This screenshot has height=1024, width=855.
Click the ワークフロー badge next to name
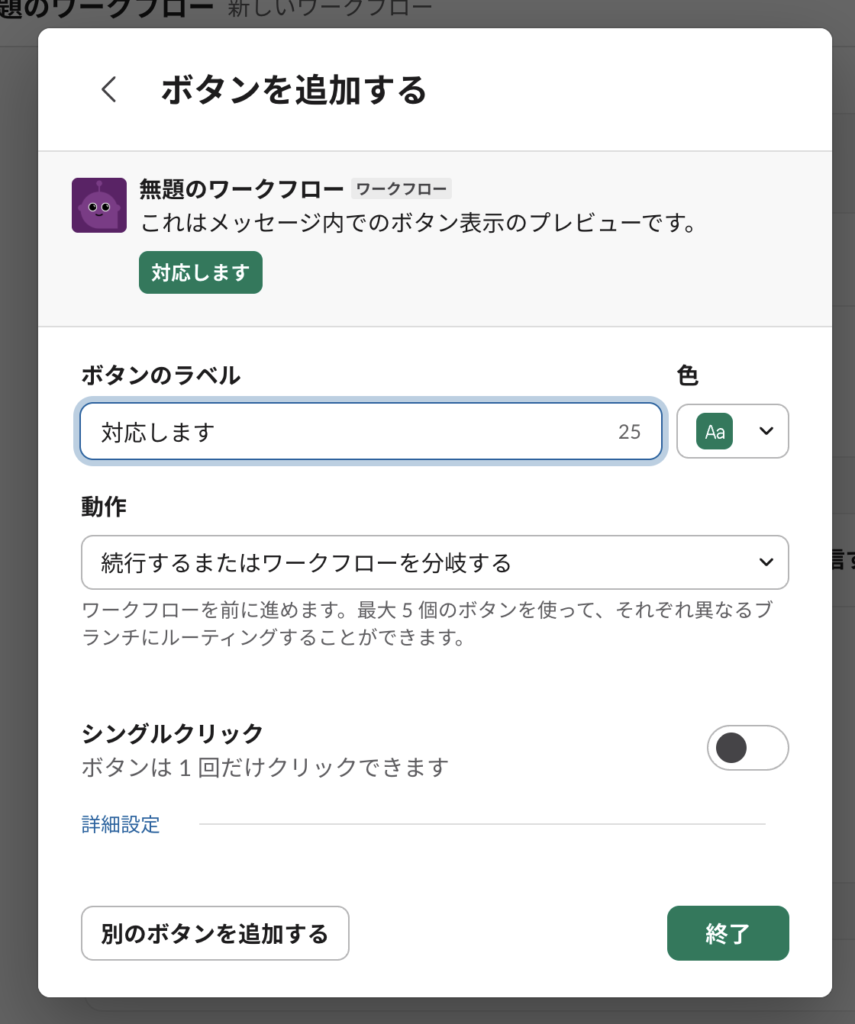(x=401, y=188)
